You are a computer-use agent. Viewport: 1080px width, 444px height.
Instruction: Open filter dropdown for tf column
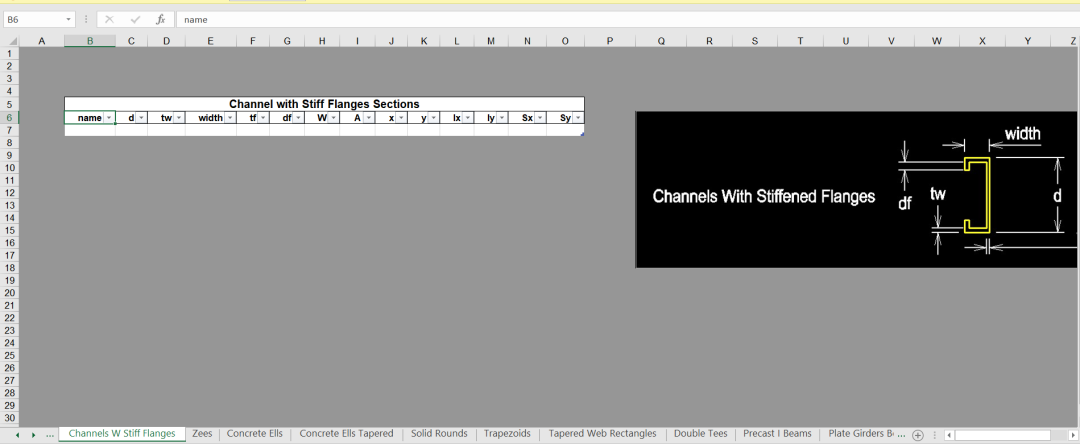[263, 118]
